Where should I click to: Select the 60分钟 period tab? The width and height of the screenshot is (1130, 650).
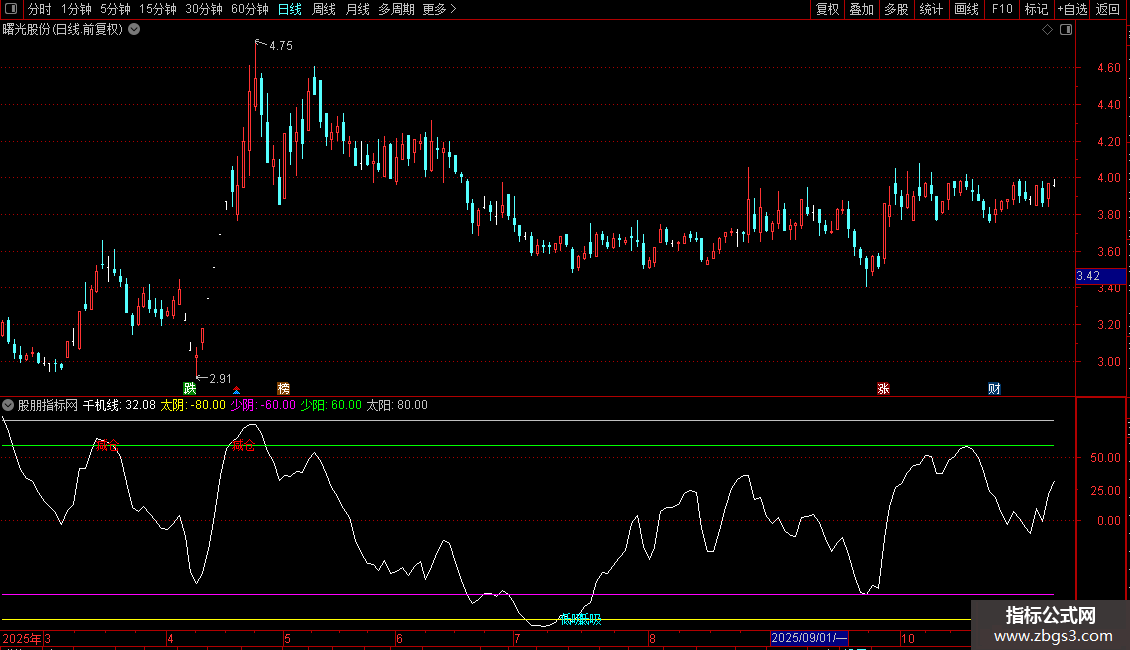point(249,9)
